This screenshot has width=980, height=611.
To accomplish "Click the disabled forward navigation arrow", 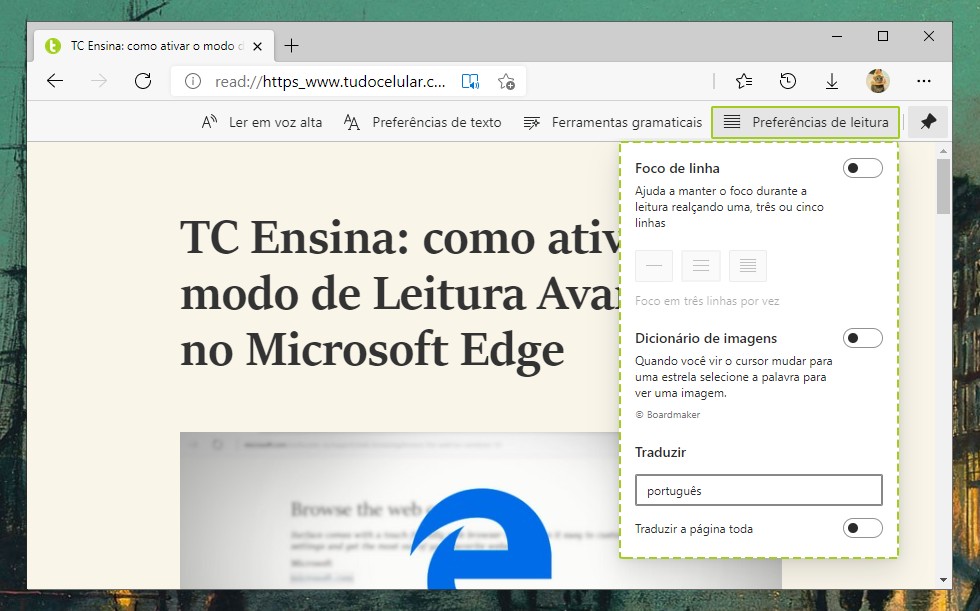I will tap(99, 81).
